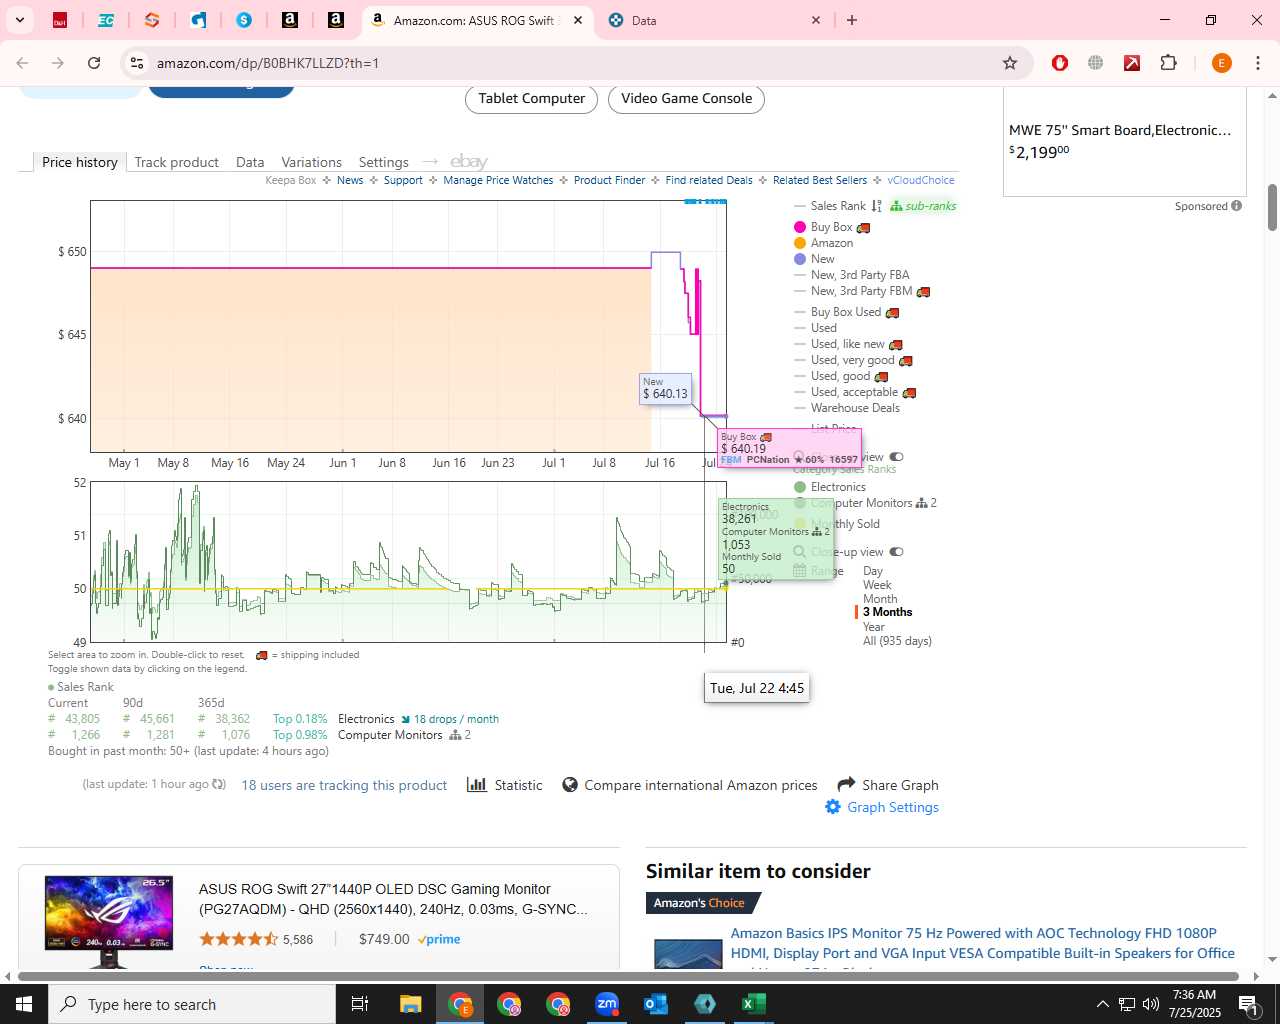Toggle Electronics sales rank in legend
The width and height of the screenshot is (1280, 1024).
[829, 487]
